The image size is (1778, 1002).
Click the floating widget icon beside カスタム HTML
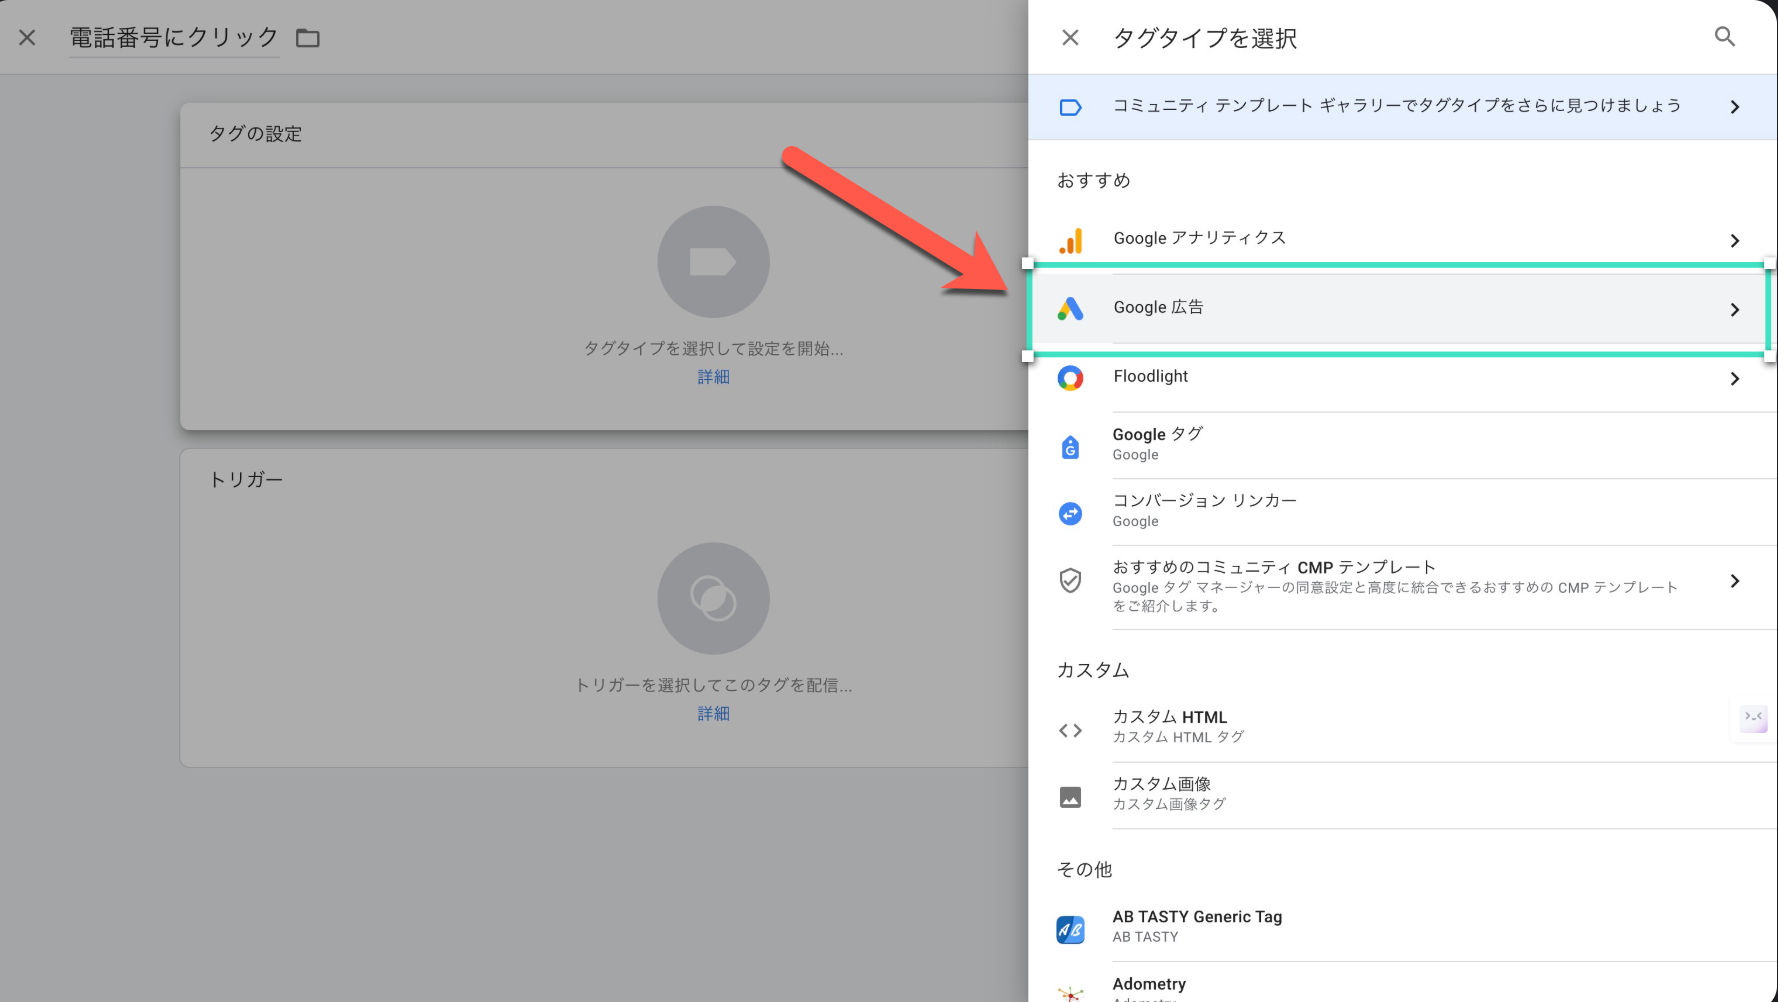1753,718
